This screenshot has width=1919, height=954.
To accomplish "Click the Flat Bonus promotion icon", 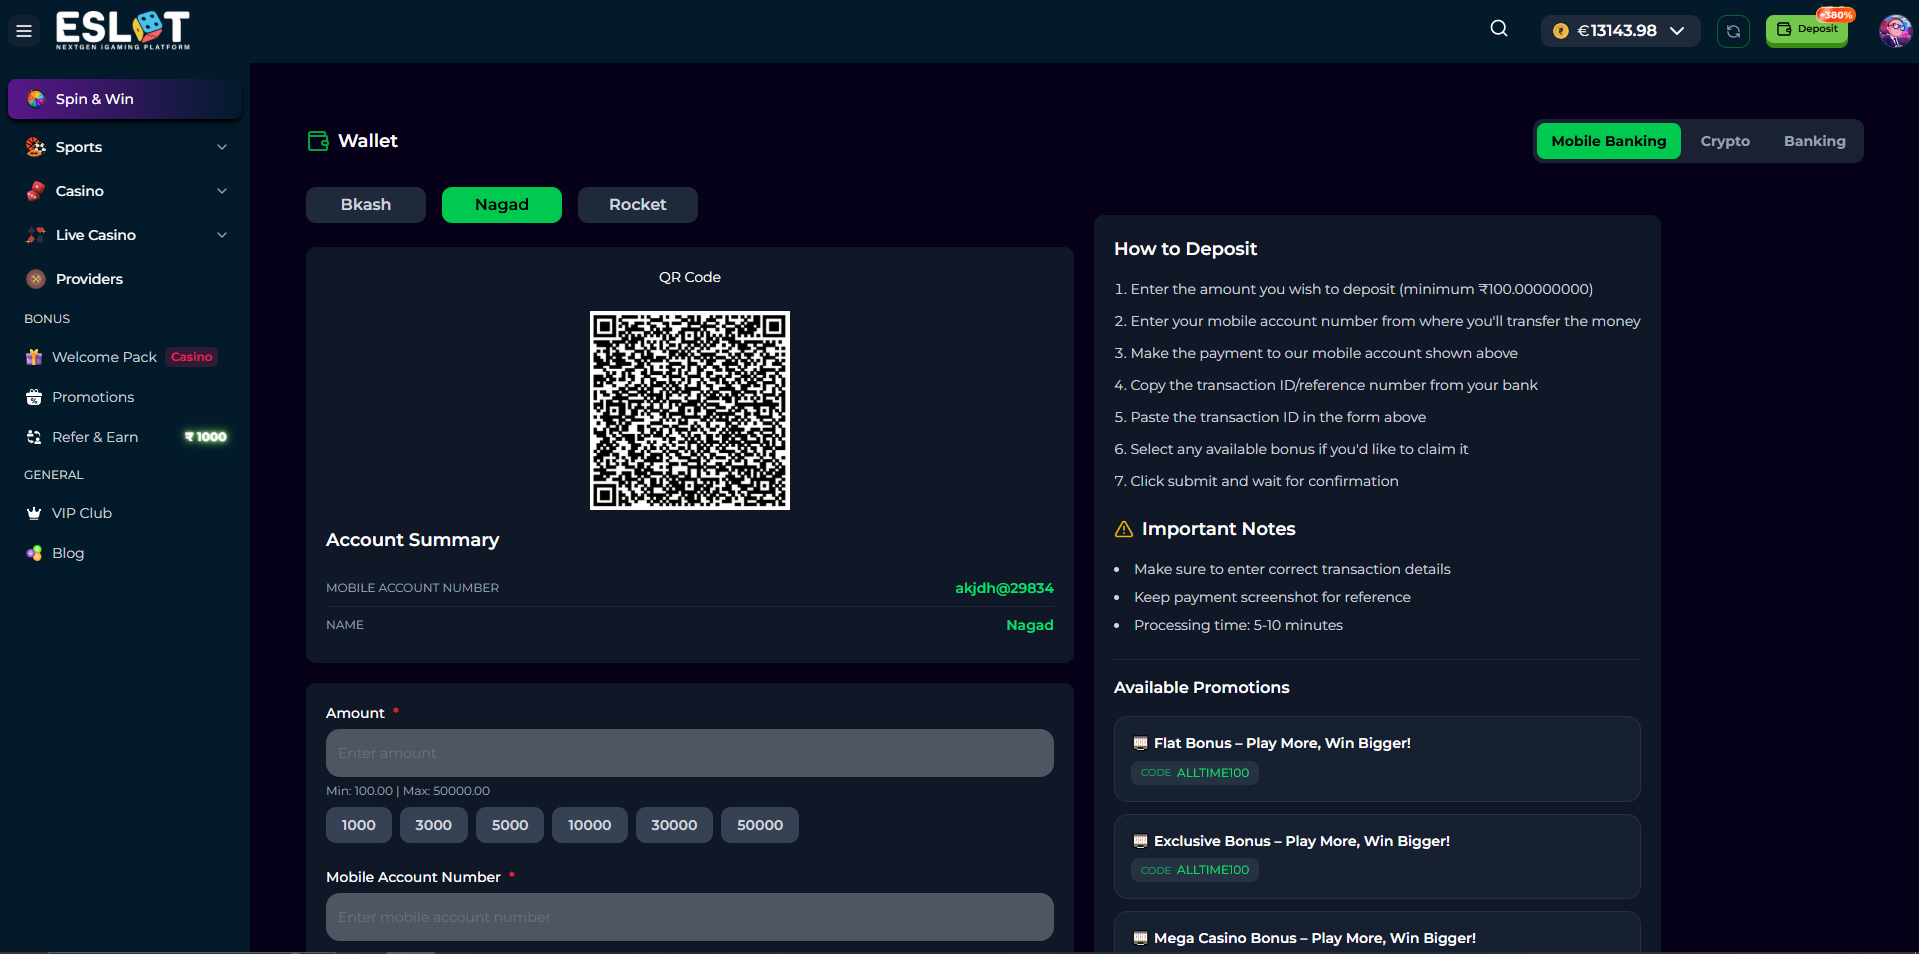I will coord(1140,743).
